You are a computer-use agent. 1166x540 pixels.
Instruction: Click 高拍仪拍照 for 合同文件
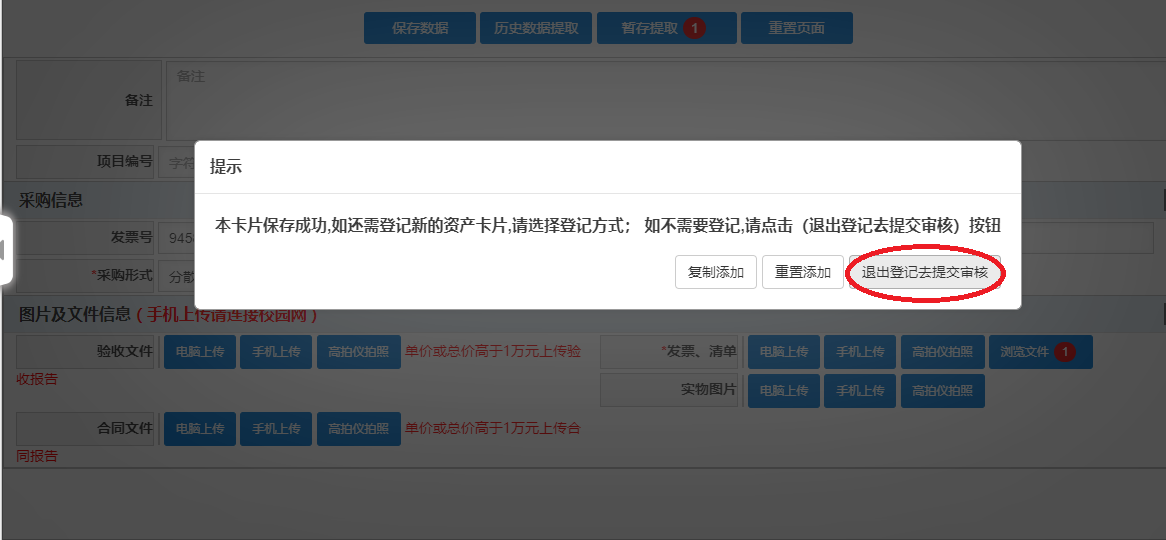358,428
